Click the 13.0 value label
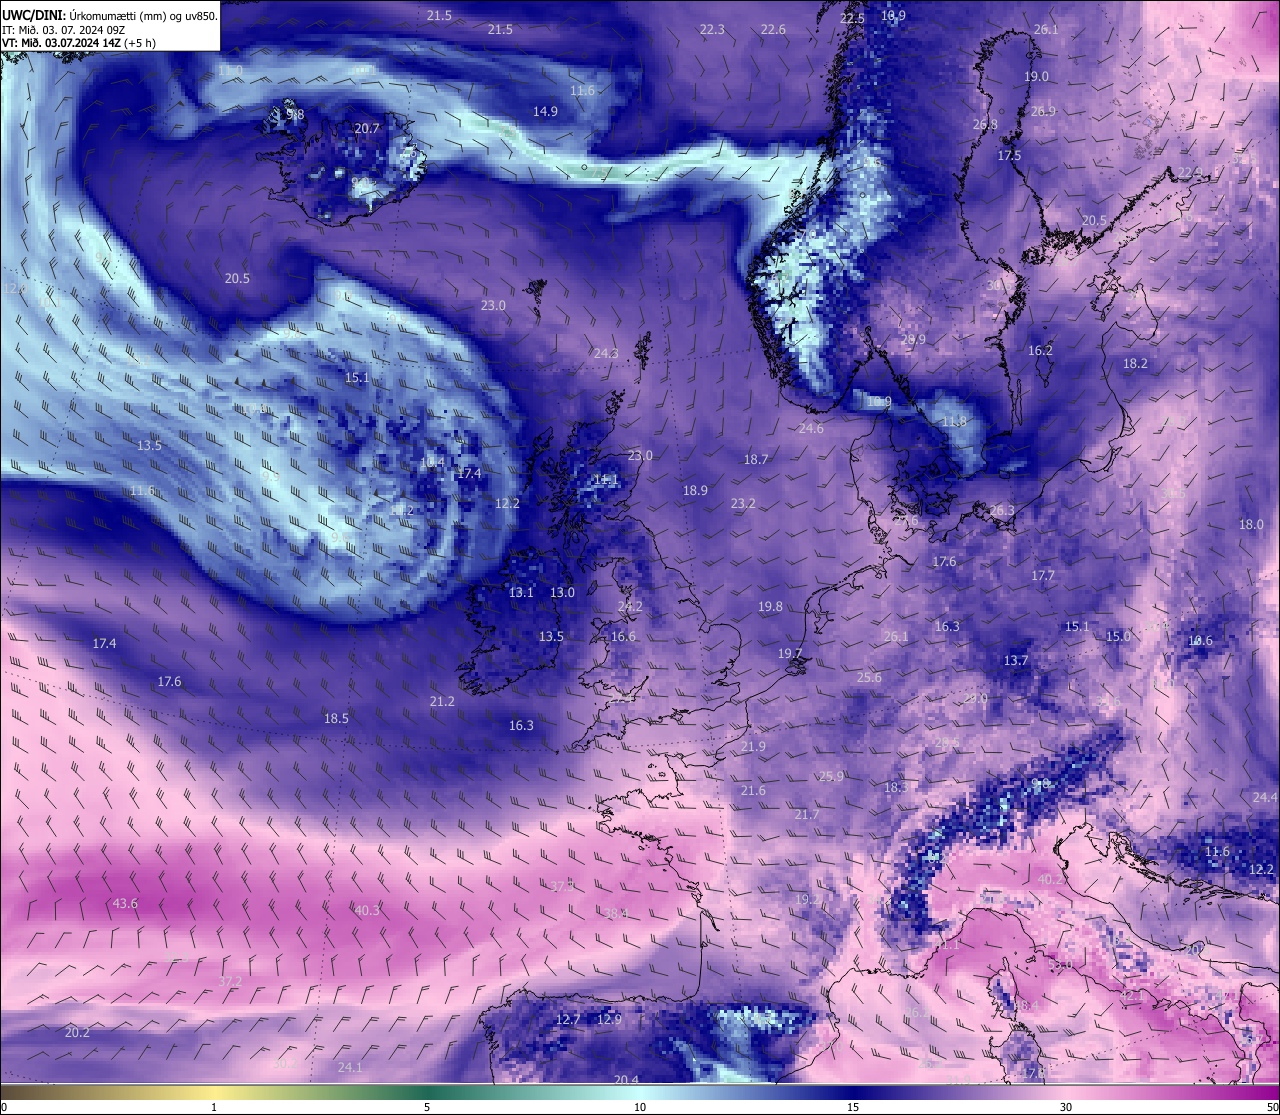Image resolution: width=1280 pixels, height=1115 pixels. pos(562,593)
